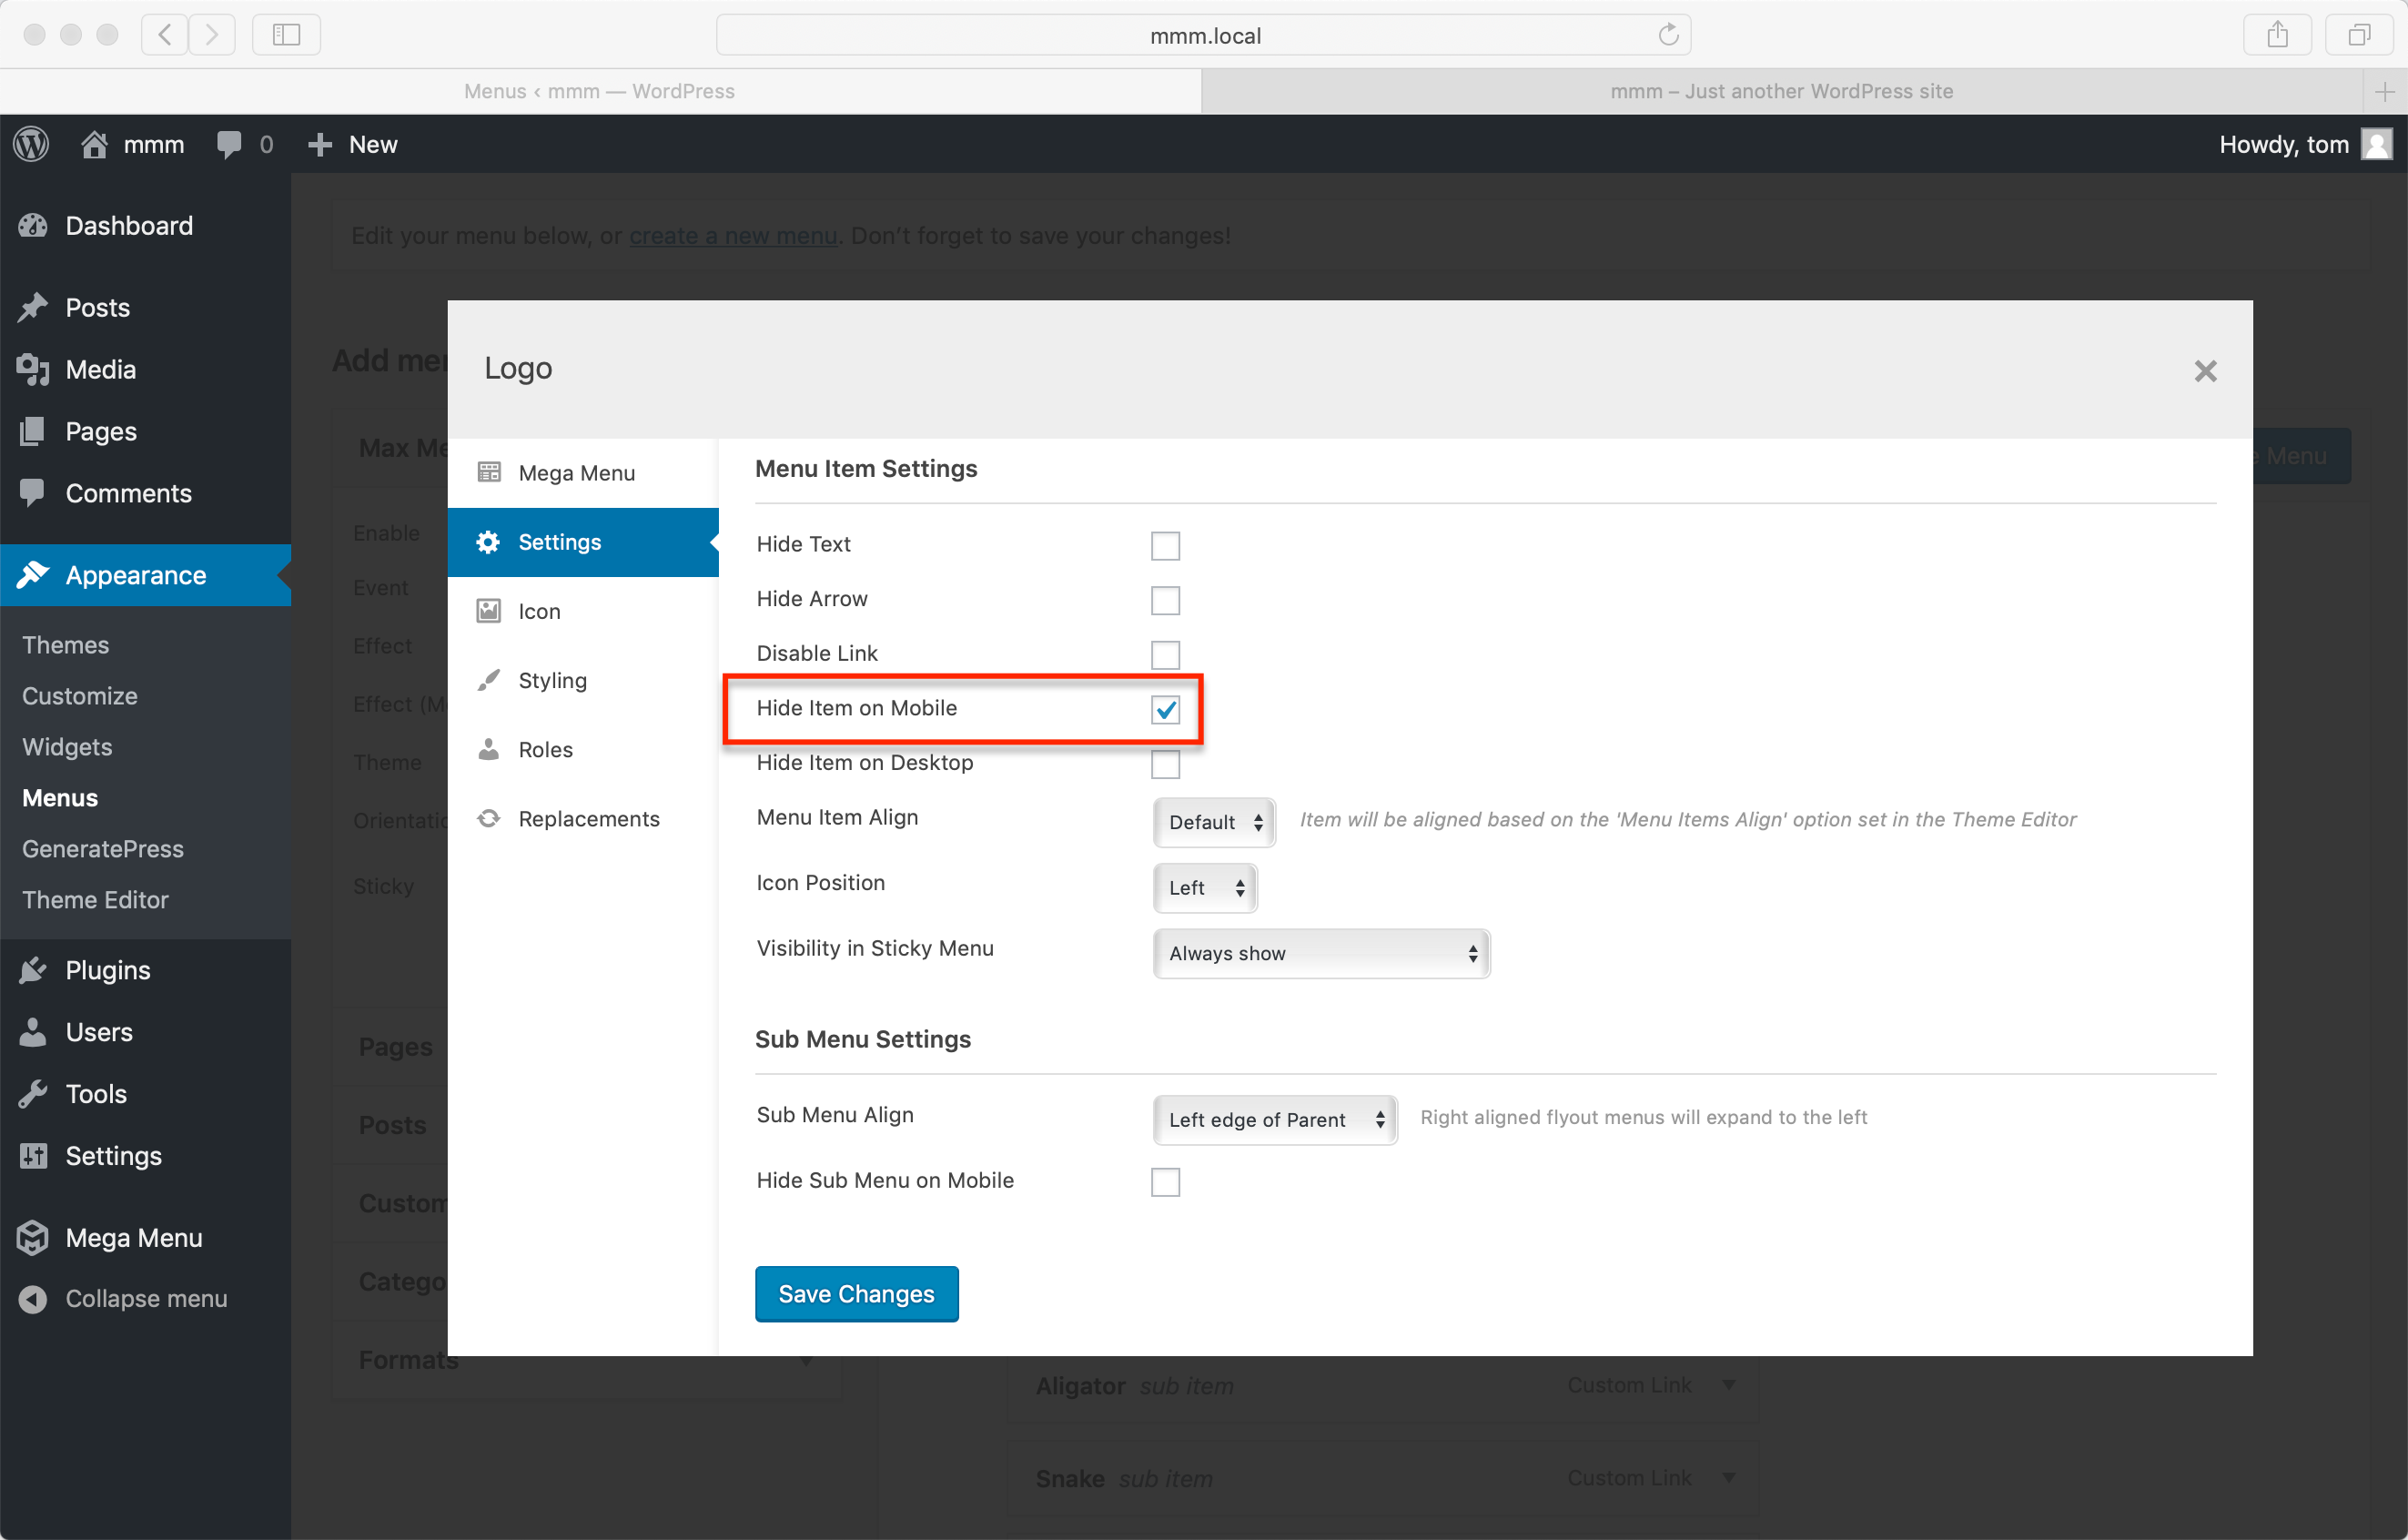Open the comments bubble icon in the admin bar

pyautogui.click(x=229, y=144)
